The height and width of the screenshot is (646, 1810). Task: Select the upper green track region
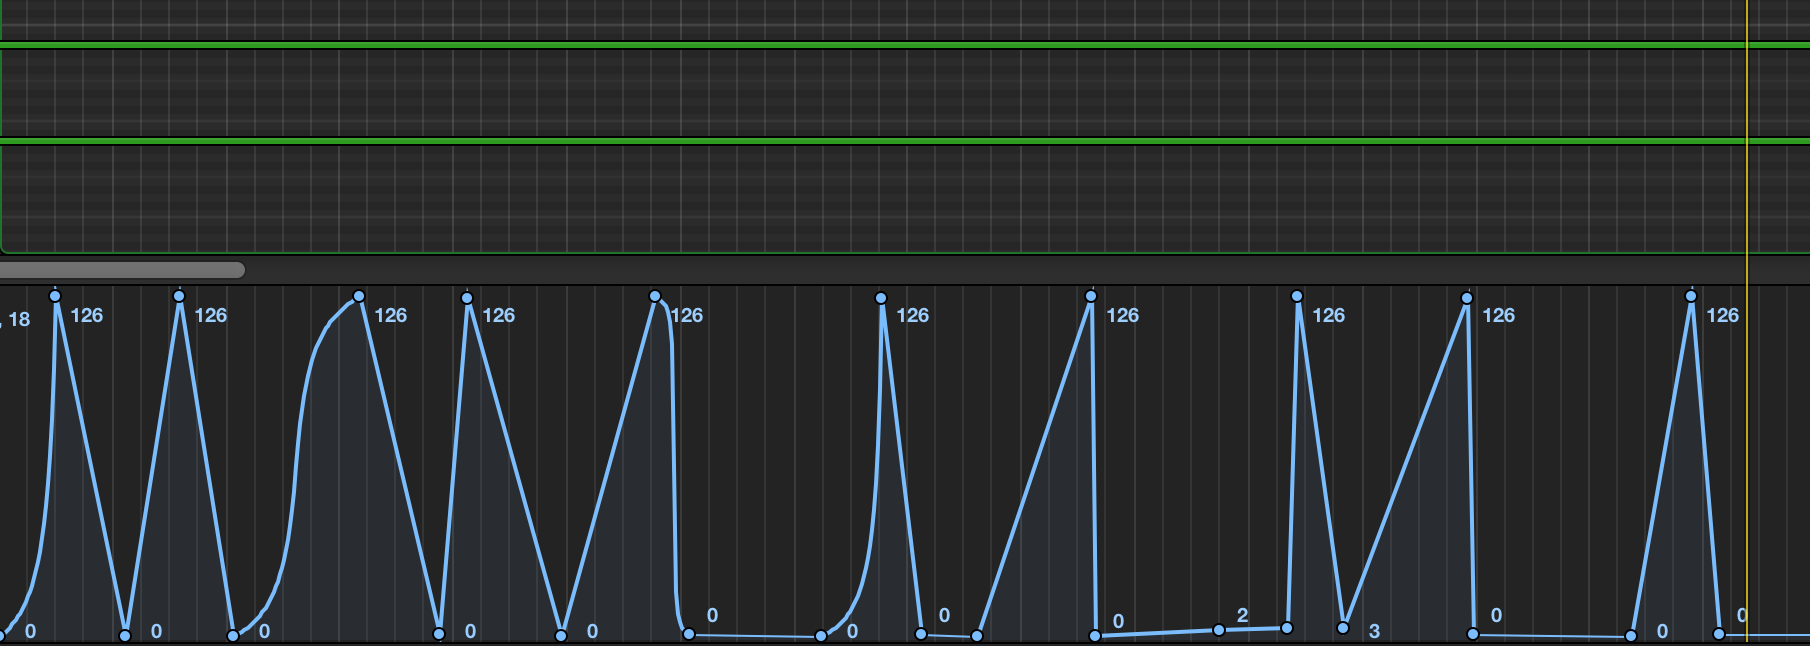click(900, 92)
